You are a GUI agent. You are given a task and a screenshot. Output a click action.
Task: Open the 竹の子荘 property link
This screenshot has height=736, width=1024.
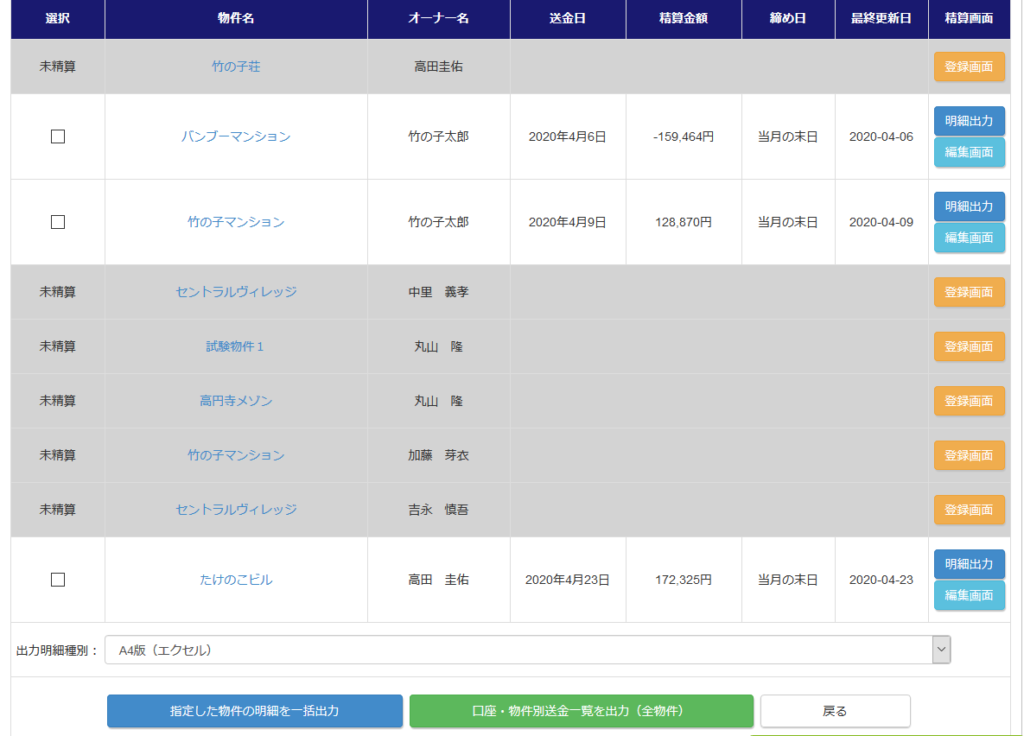pyautogui.click(x=236, y=67)
